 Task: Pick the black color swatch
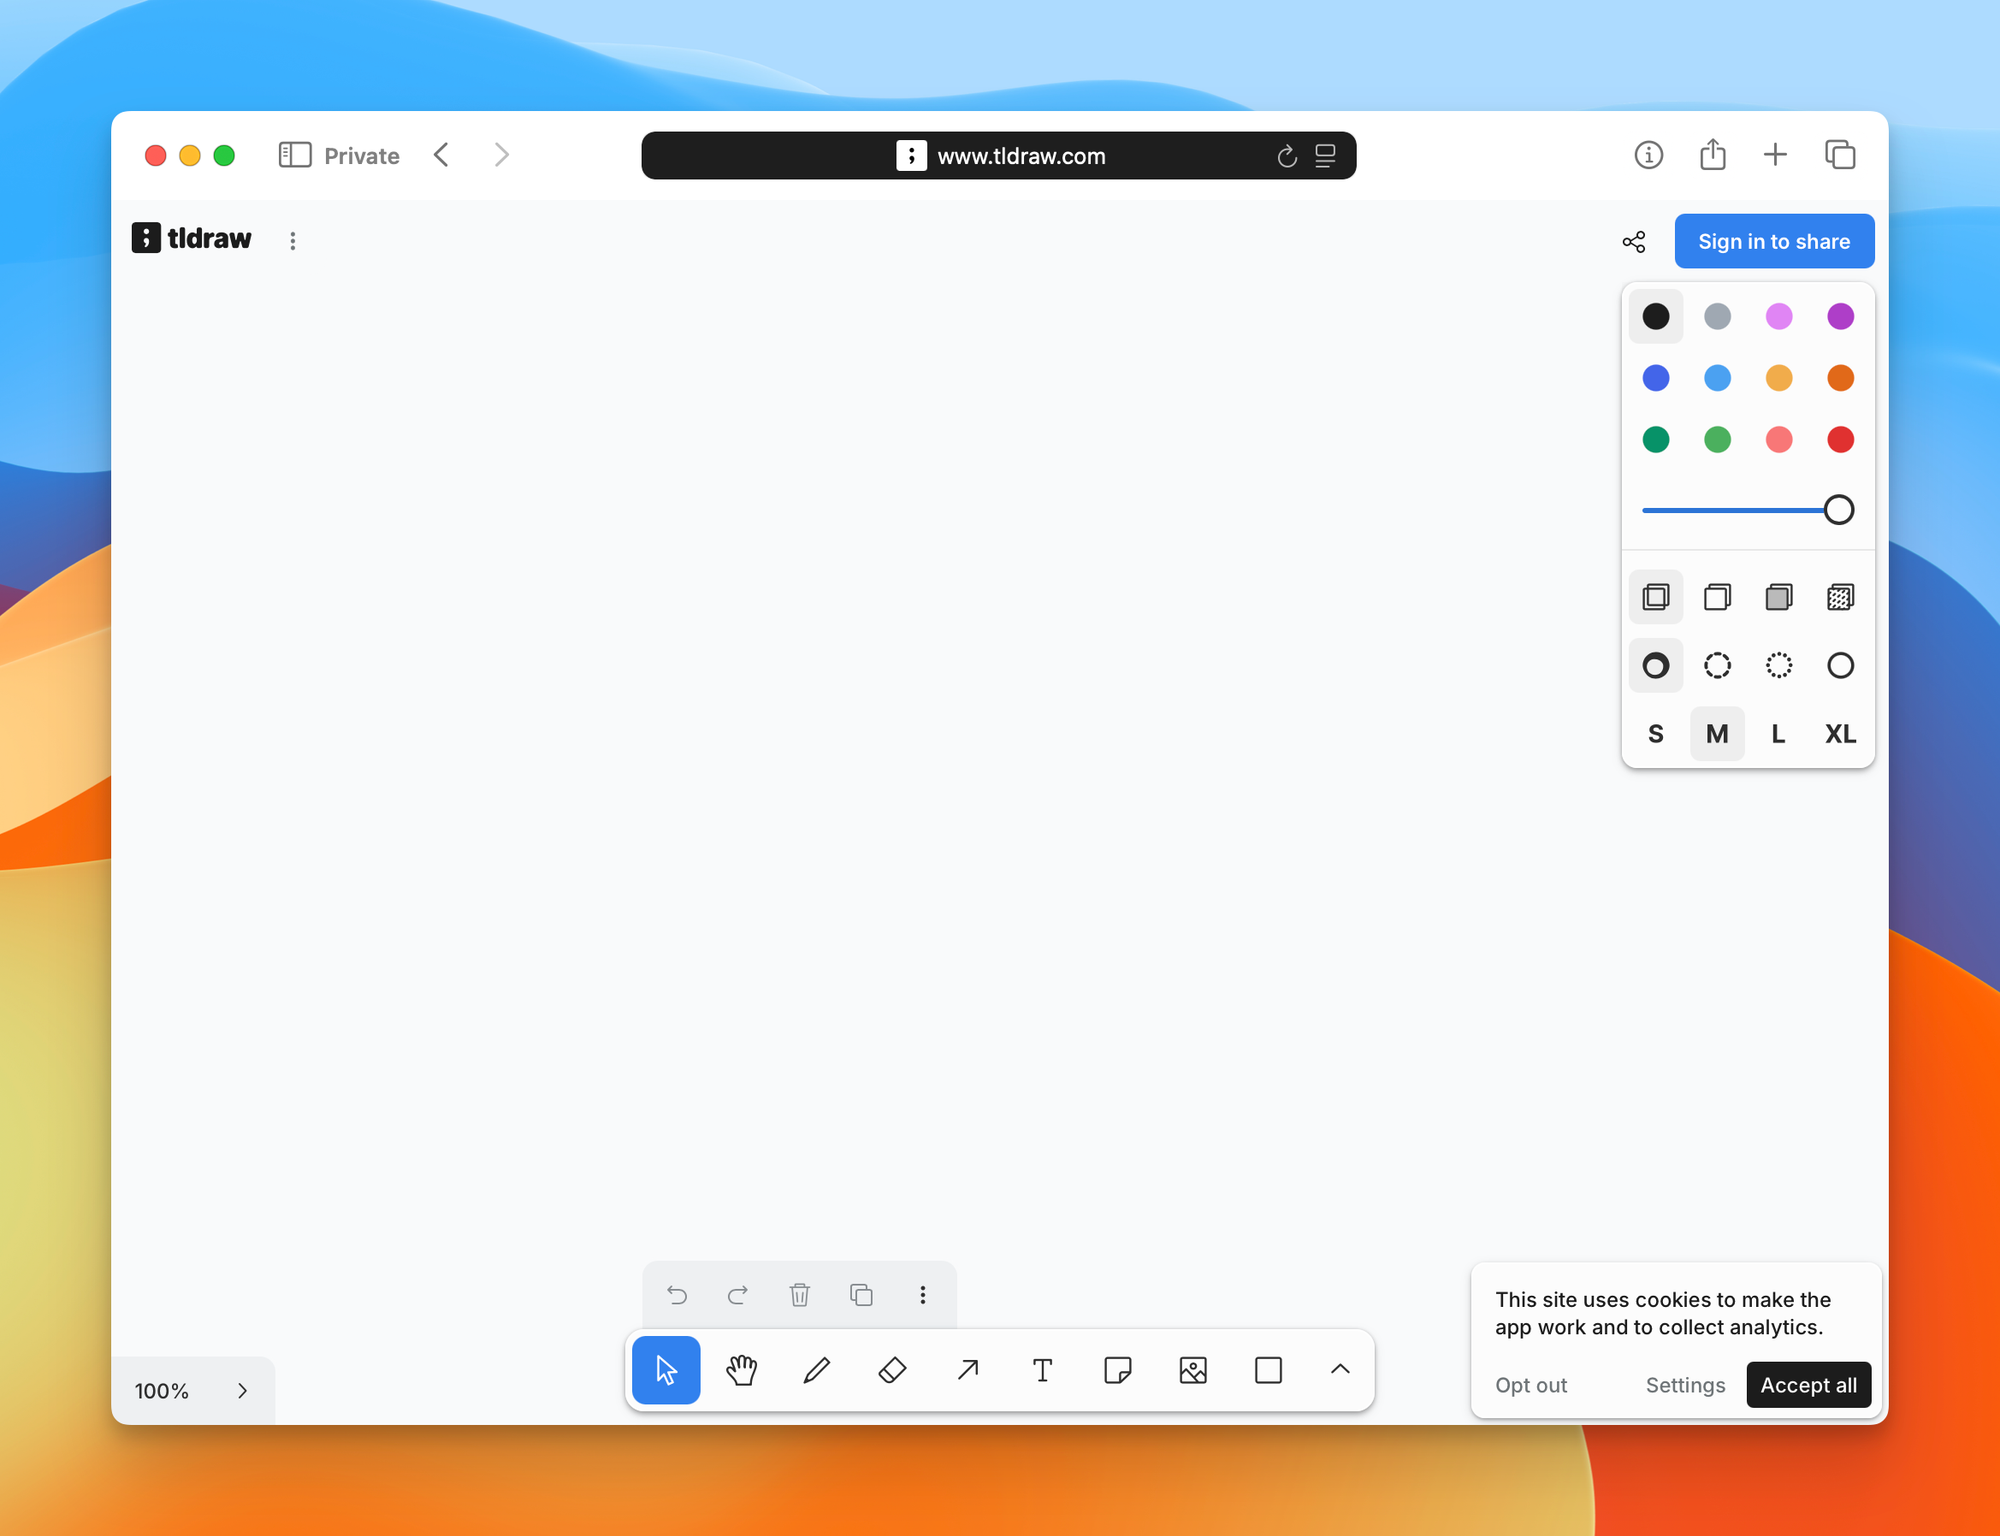[x=1656, y=317]
